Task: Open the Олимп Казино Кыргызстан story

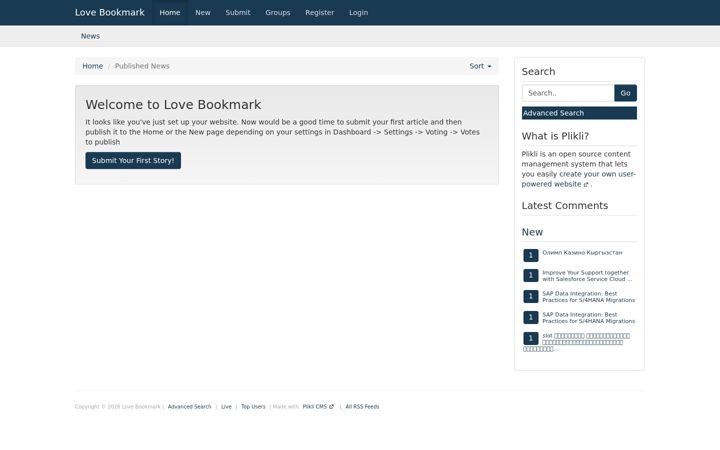Action: point(582,253)
